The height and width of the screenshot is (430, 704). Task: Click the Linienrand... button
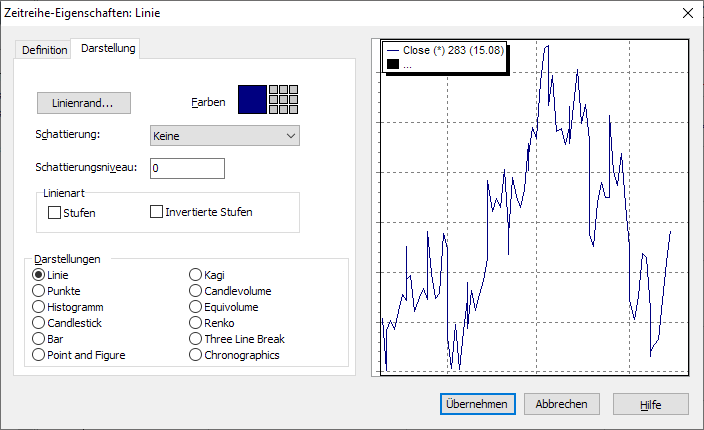pos(84,102)
